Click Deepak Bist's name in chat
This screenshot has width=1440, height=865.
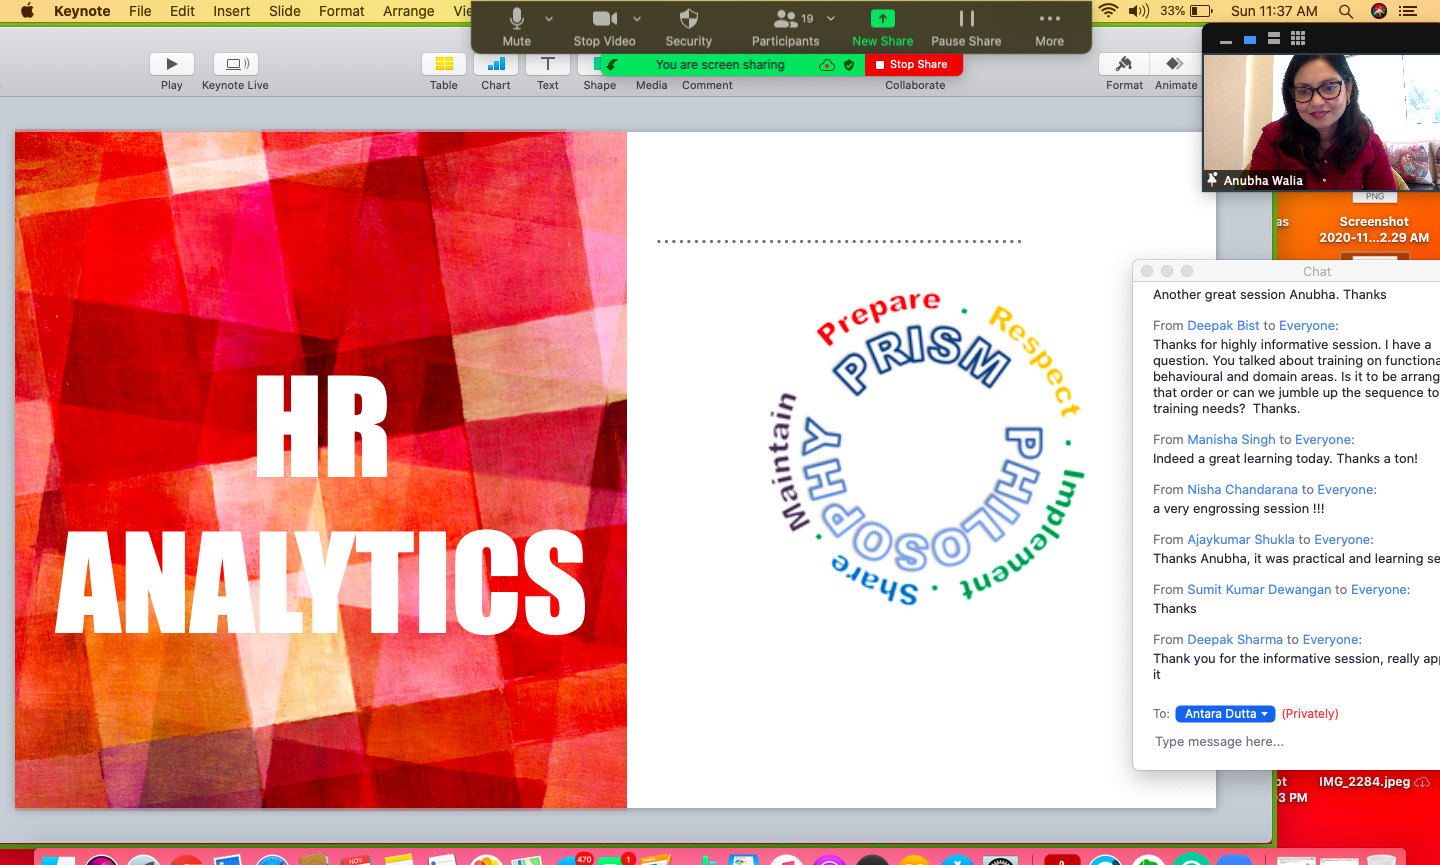[x=1223, y=326]
